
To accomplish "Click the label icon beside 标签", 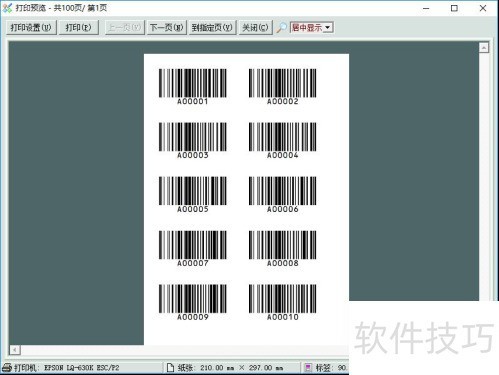I will tap(308, 368).
